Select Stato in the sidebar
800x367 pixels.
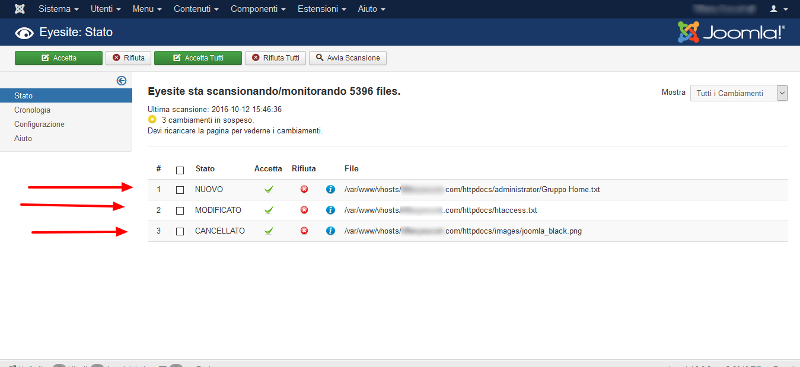pos(66,95)
